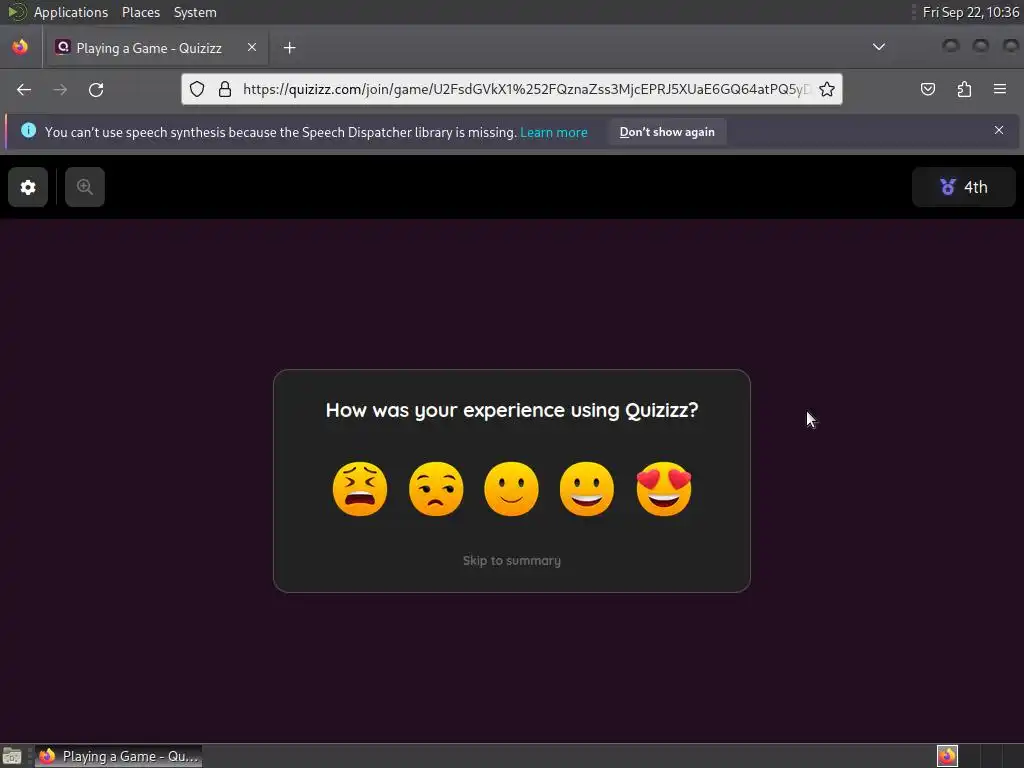
Task: Click Firefox icon in bottom-right tray
Action: click(947, 756)
